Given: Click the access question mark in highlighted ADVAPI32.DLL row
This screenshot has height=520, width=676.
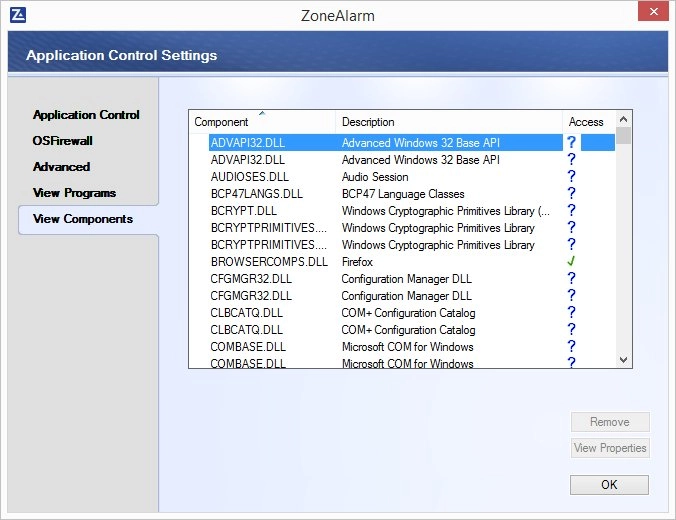Looking at the screenshot, I should tap(571, 142).
